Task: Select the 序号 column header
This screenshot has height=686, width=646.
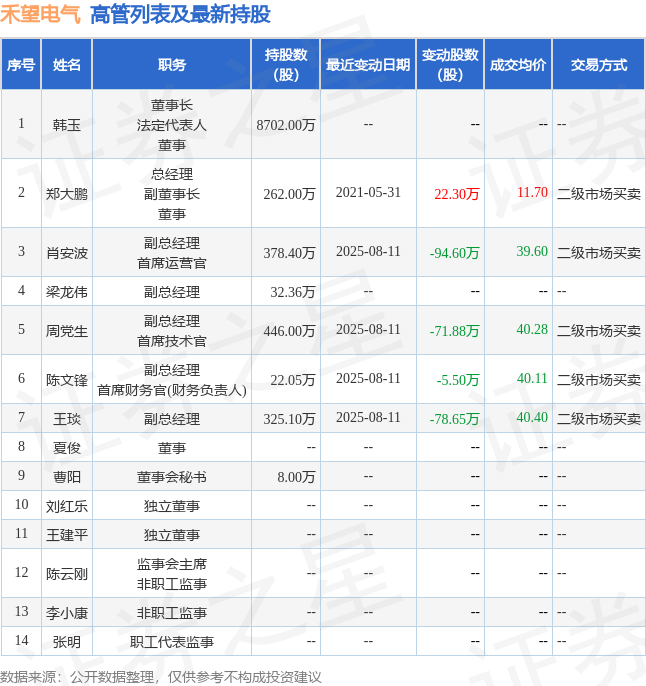Action: point(21,65)
